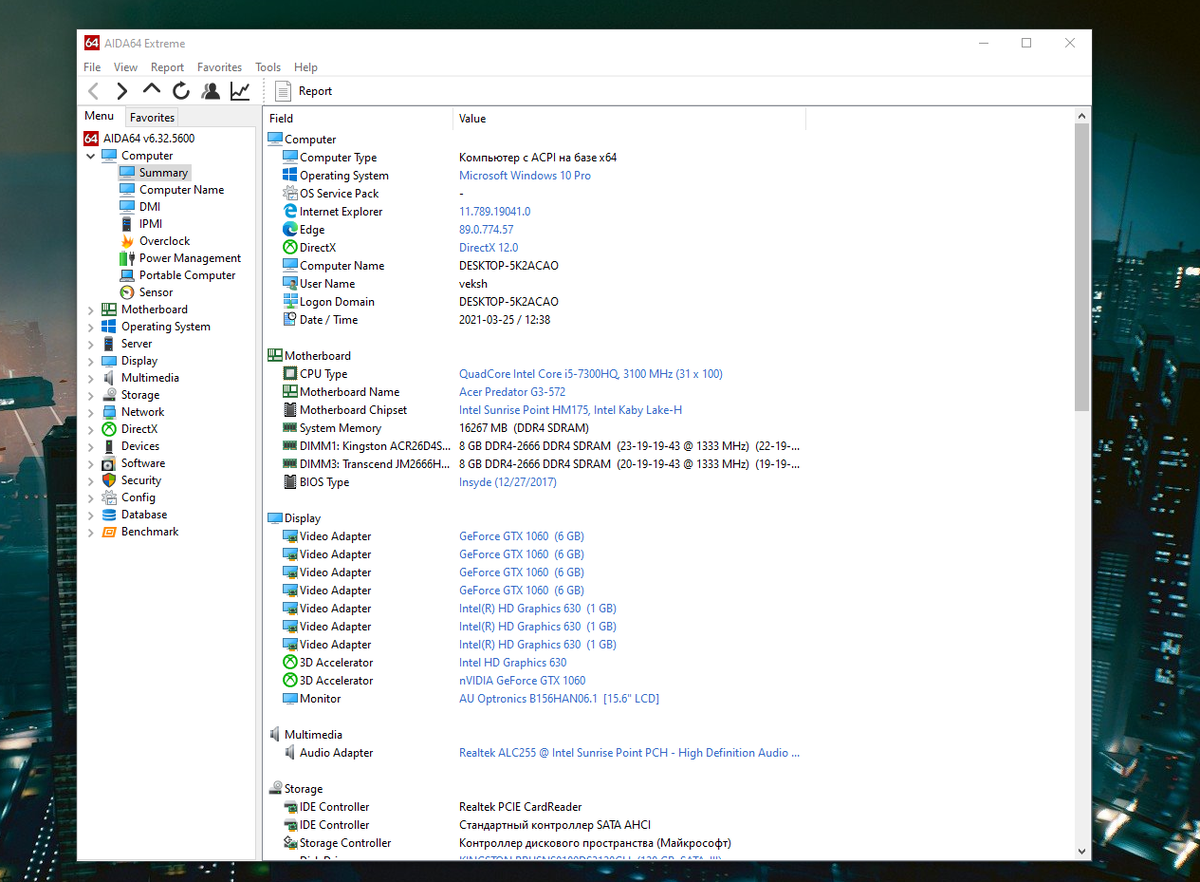
Task: Select the Software tree node
Action: [x=143, y=463]
